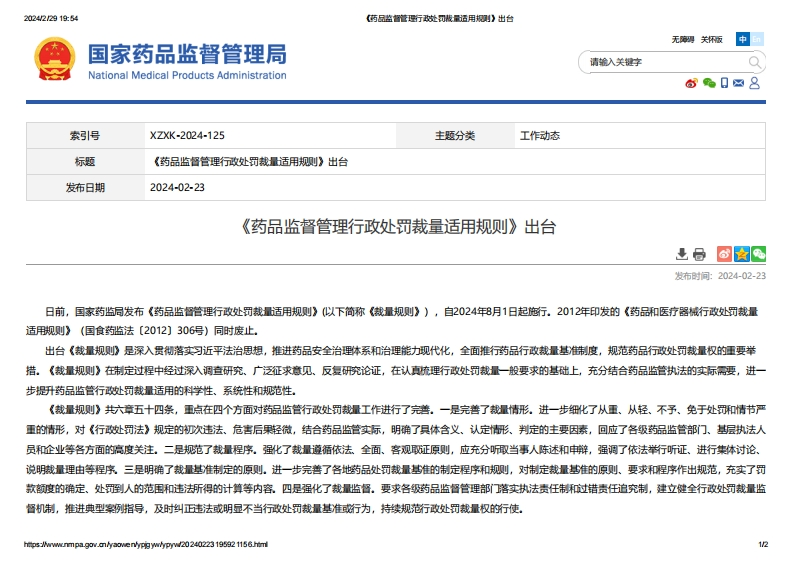The height and width of the screenshot is (561, 793).
Task: Click 标题 table label
Action: pyautogui.click(x=85, y=162)
